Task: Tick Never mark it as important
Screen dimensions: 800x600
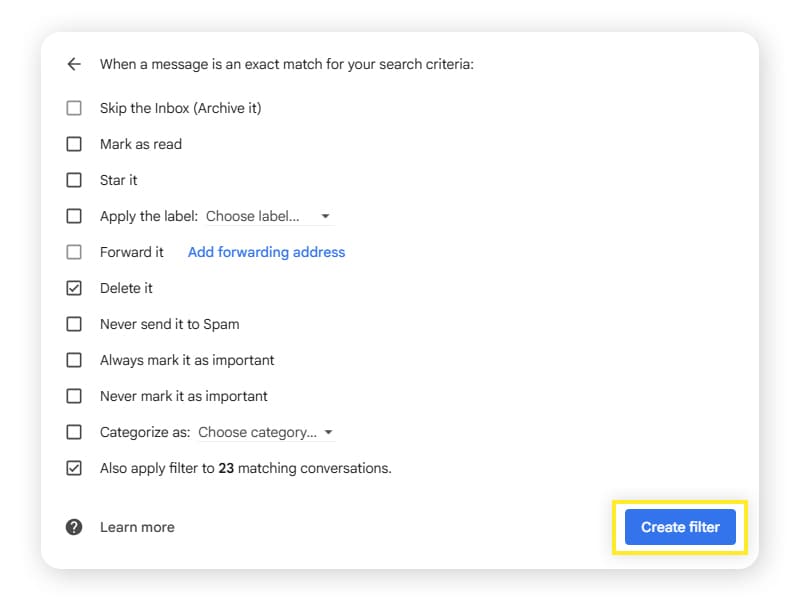Action: 74,396
